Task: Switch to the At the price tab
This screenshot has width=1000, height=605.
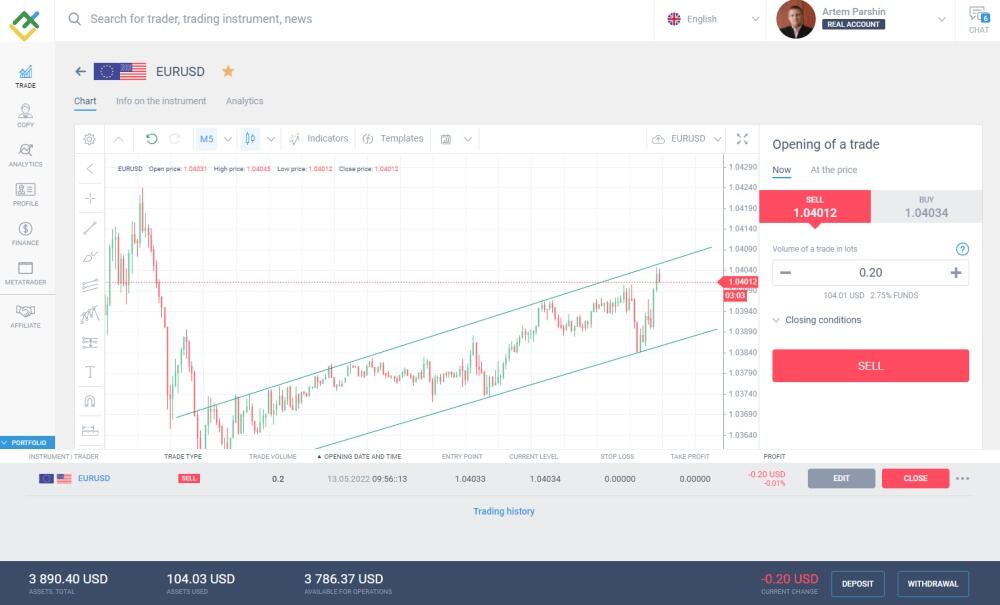Action: click(x=833, y=170)
